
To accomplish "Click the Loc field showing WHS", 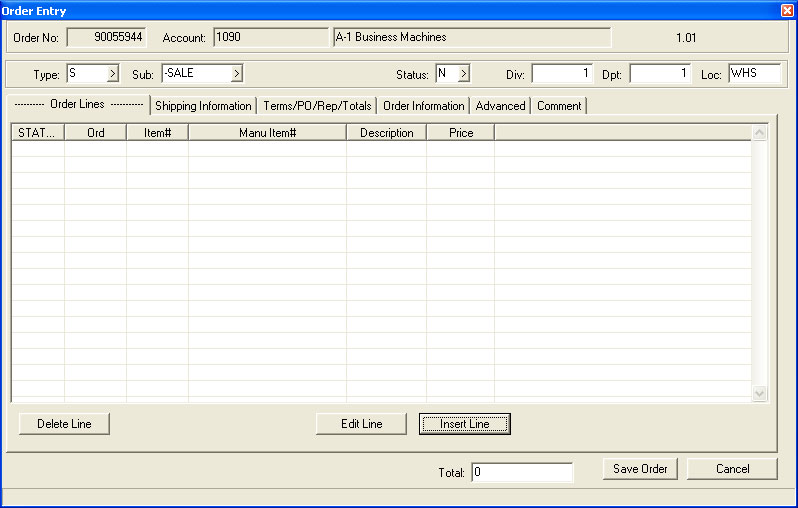I will point(755,74).
